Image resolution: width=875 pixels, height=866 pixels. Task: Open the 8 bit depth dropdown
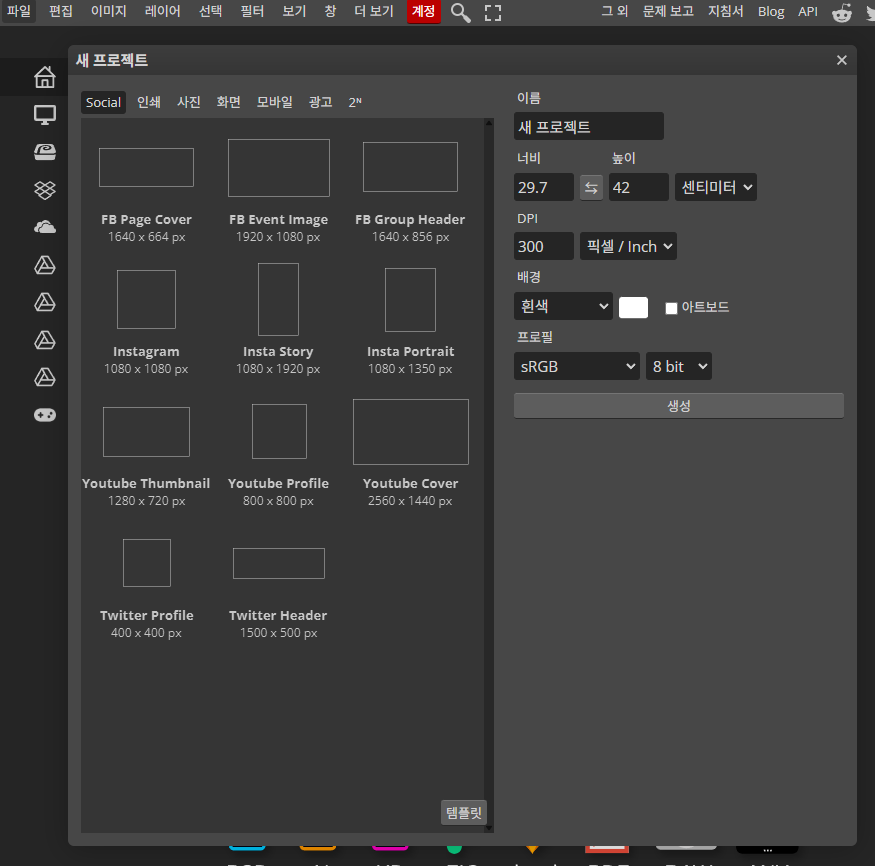[x=679, y=366]
